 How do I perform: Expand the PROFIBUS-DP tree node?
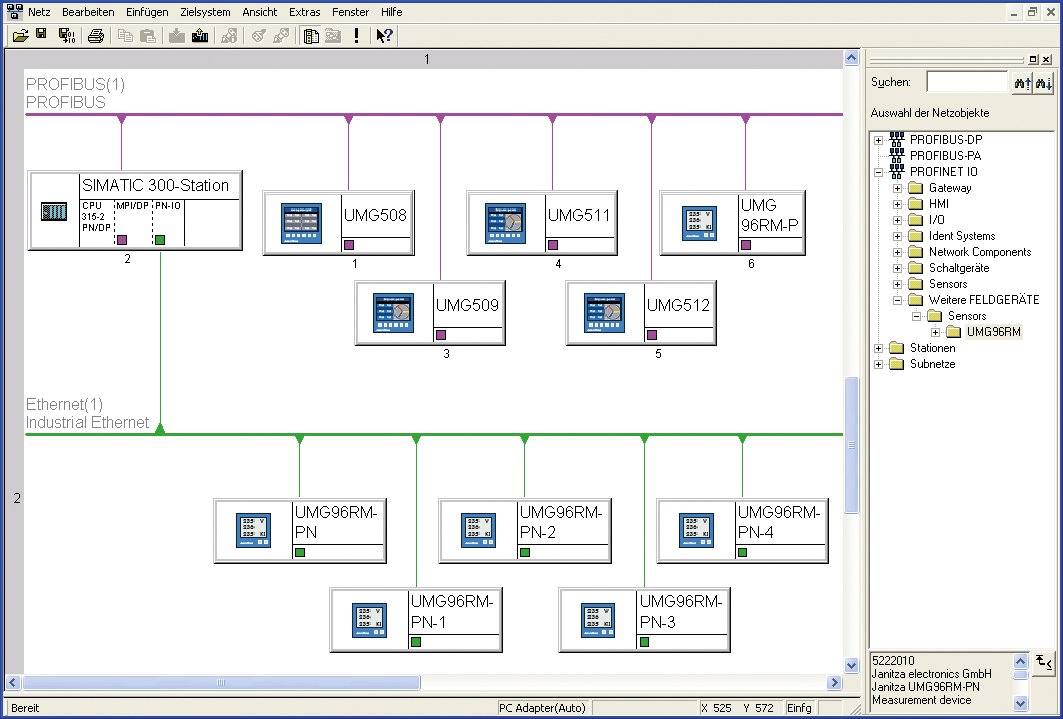click(879, 140)
